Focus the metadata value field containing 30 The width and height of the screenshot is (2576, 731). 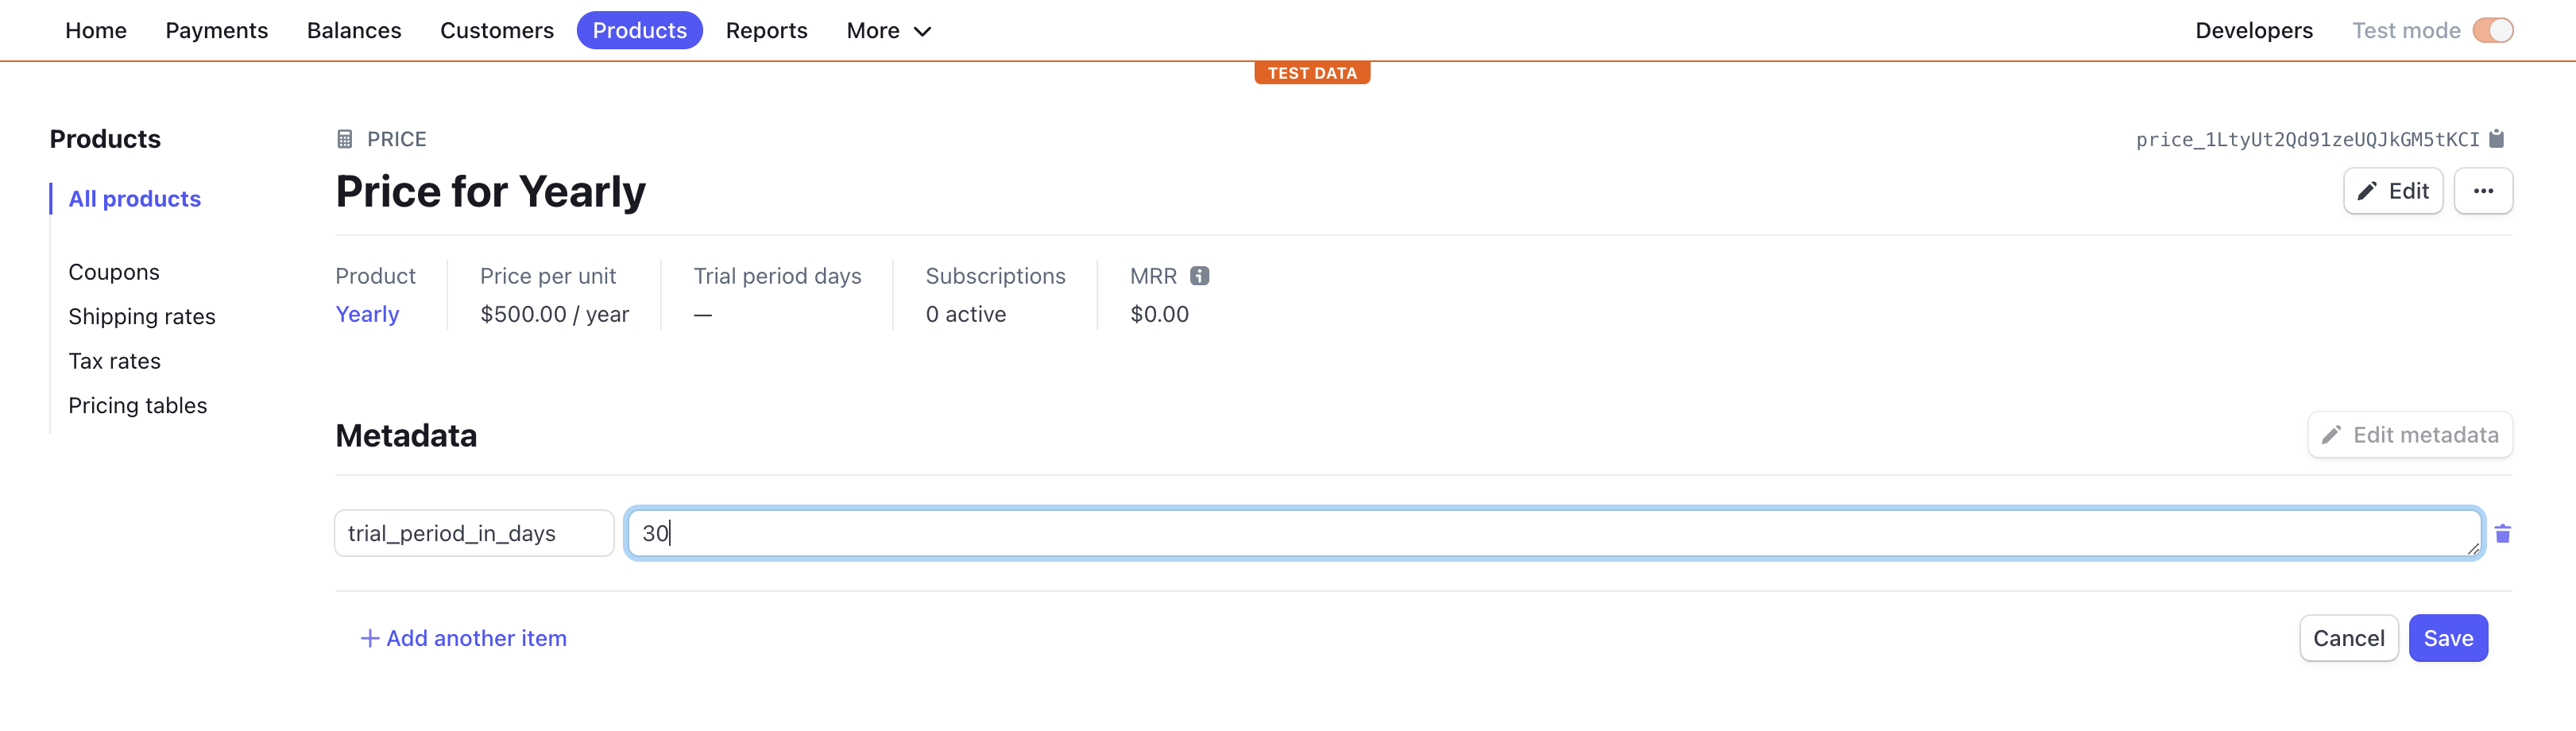point(1555,534)
